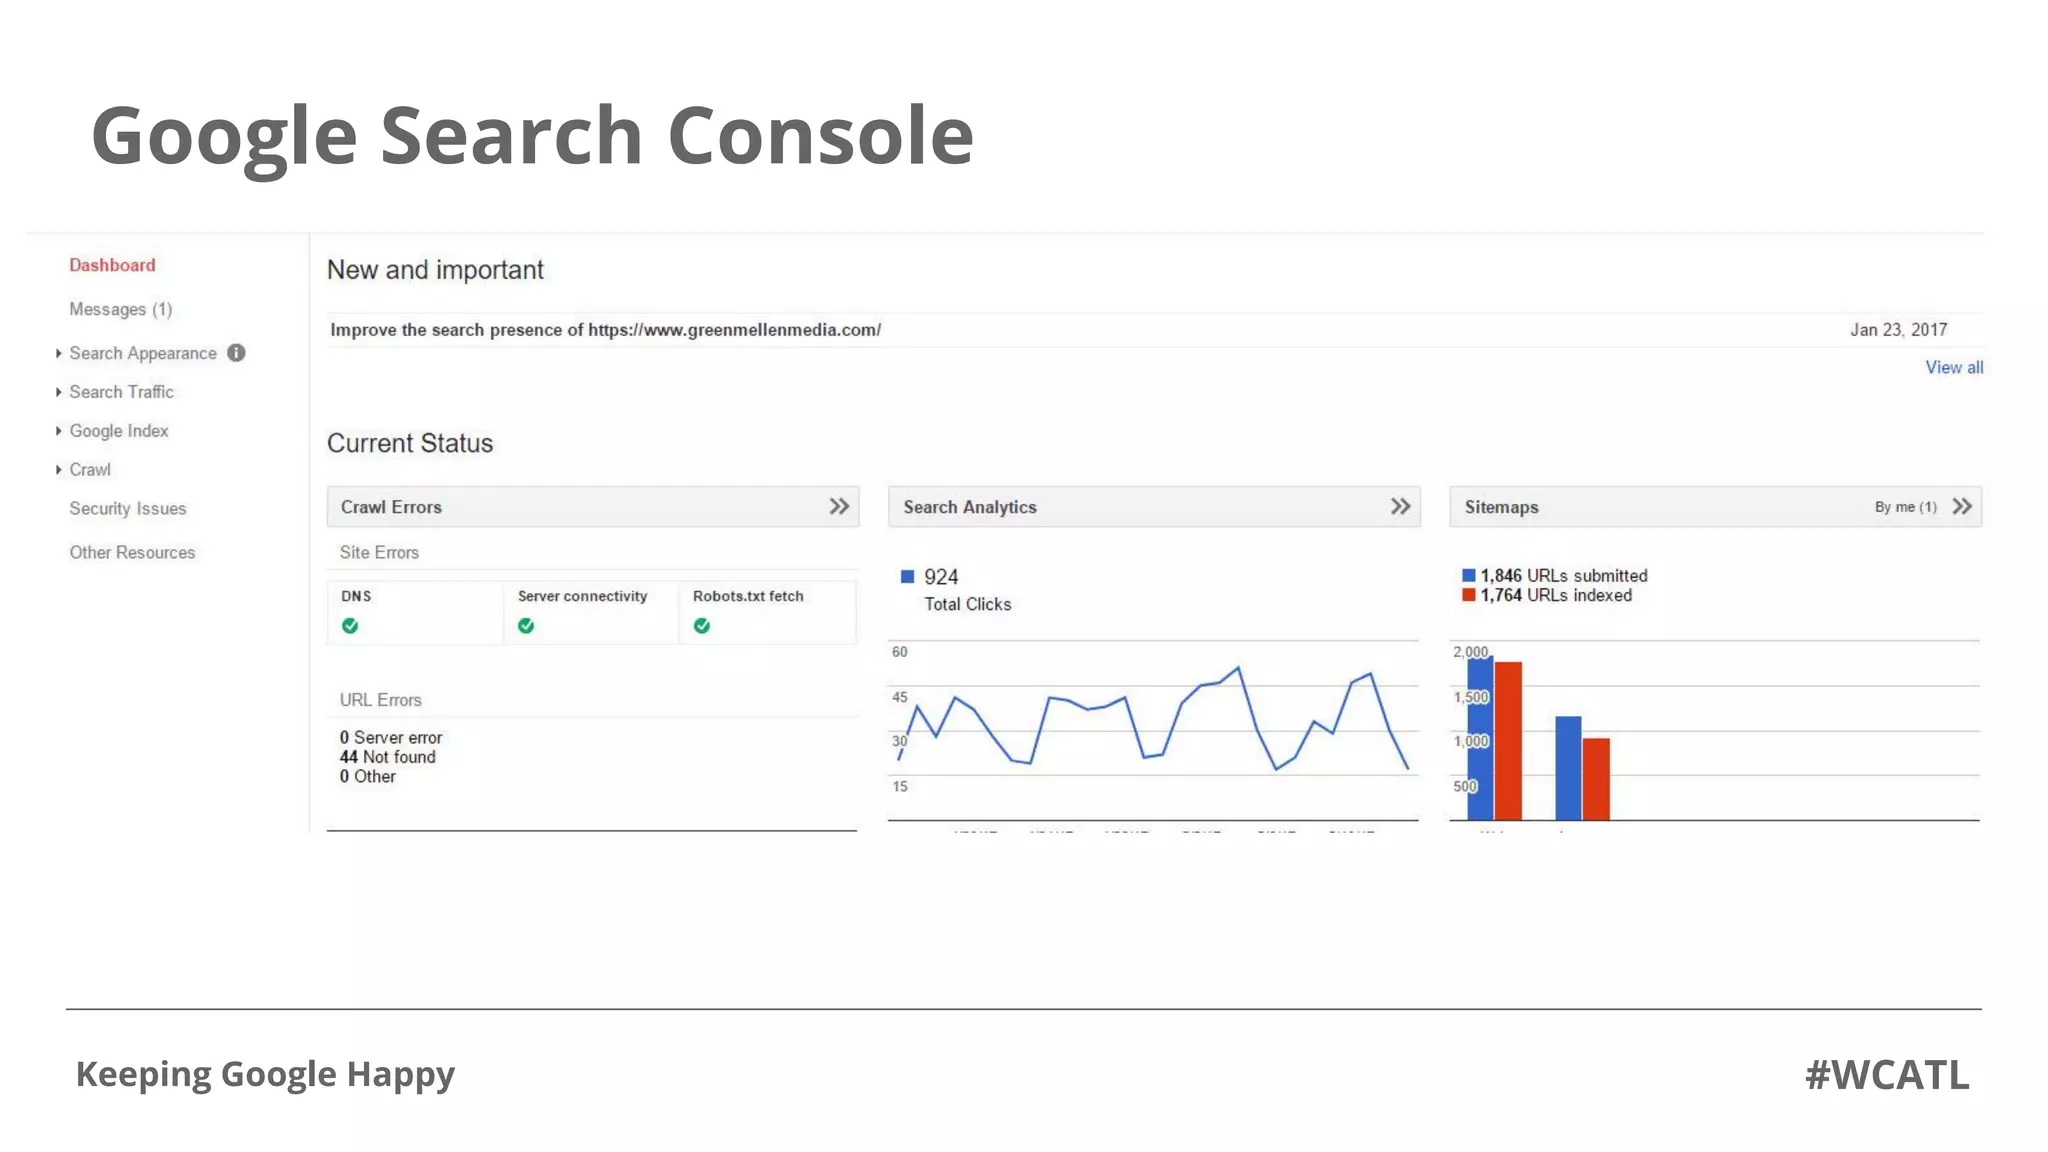Click the 1,764 URLs indexed text

(x=1556, y=595)
